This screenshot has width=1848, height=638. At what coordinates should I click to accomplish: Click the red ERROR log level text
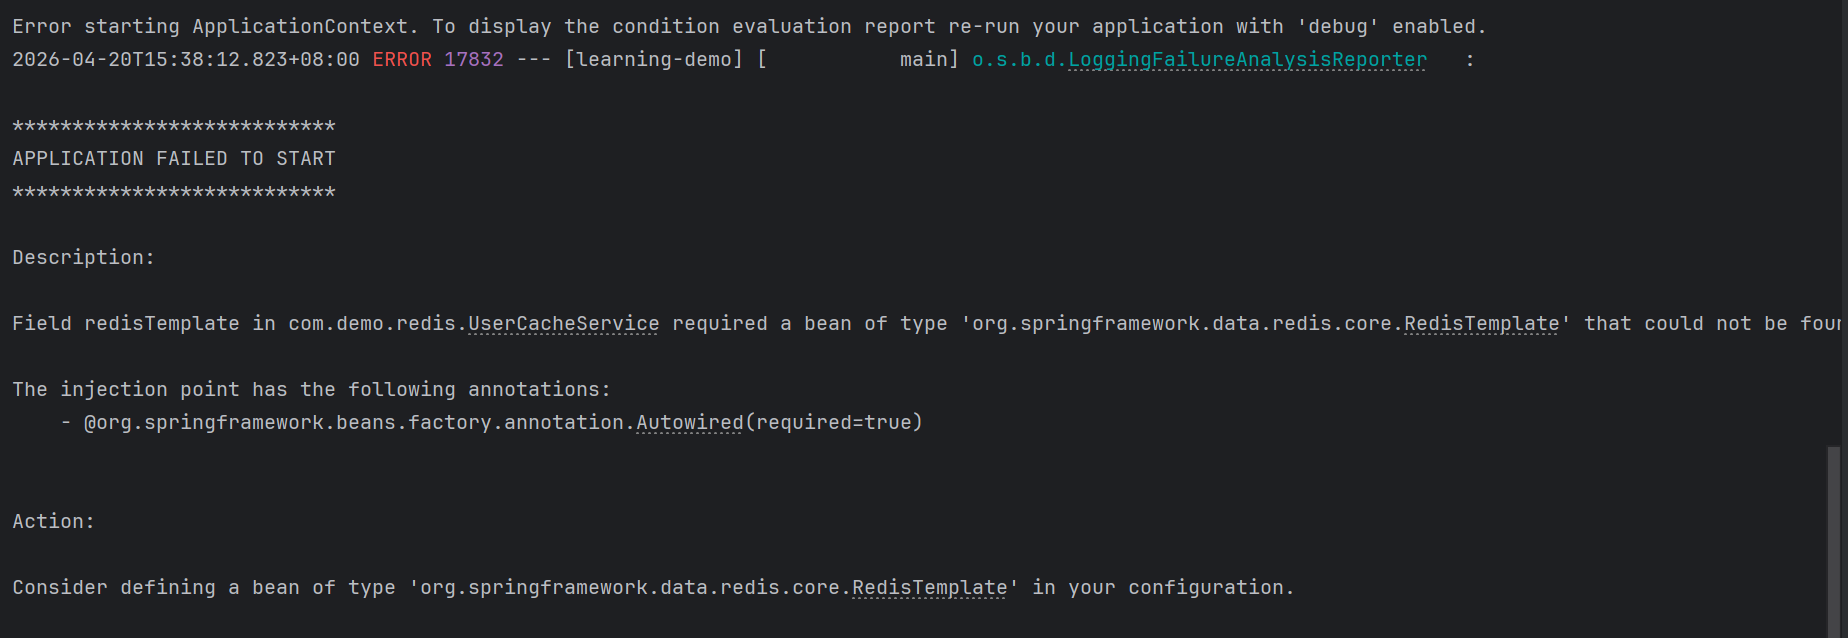pyautogui.click(x=402, y=60)
